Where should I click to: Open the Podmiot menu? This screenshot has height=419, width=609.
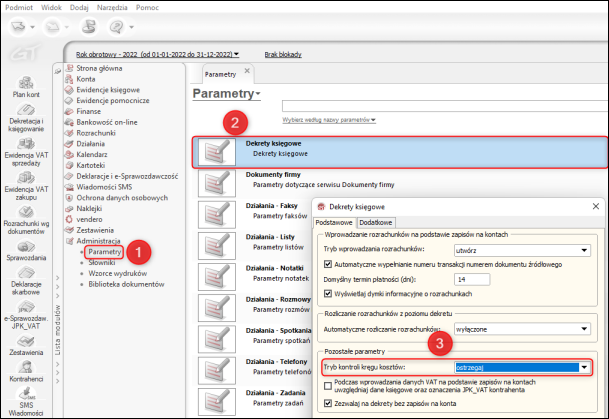[19, 7]
